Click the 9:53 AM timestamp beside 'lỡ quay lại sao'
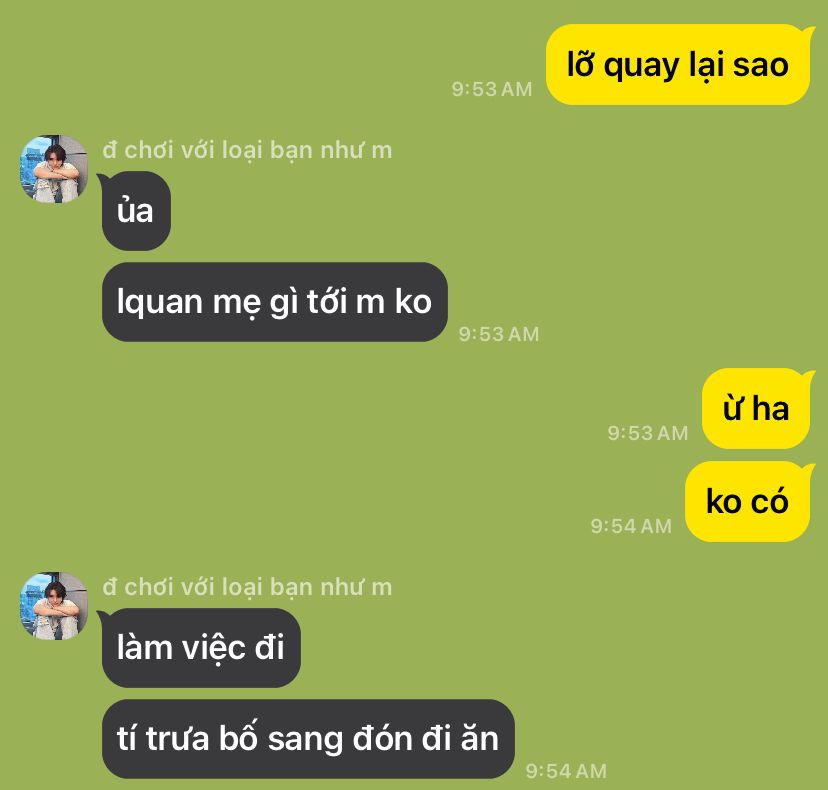The width and height of the screenshot is (828, 790). tap(492, 89)
